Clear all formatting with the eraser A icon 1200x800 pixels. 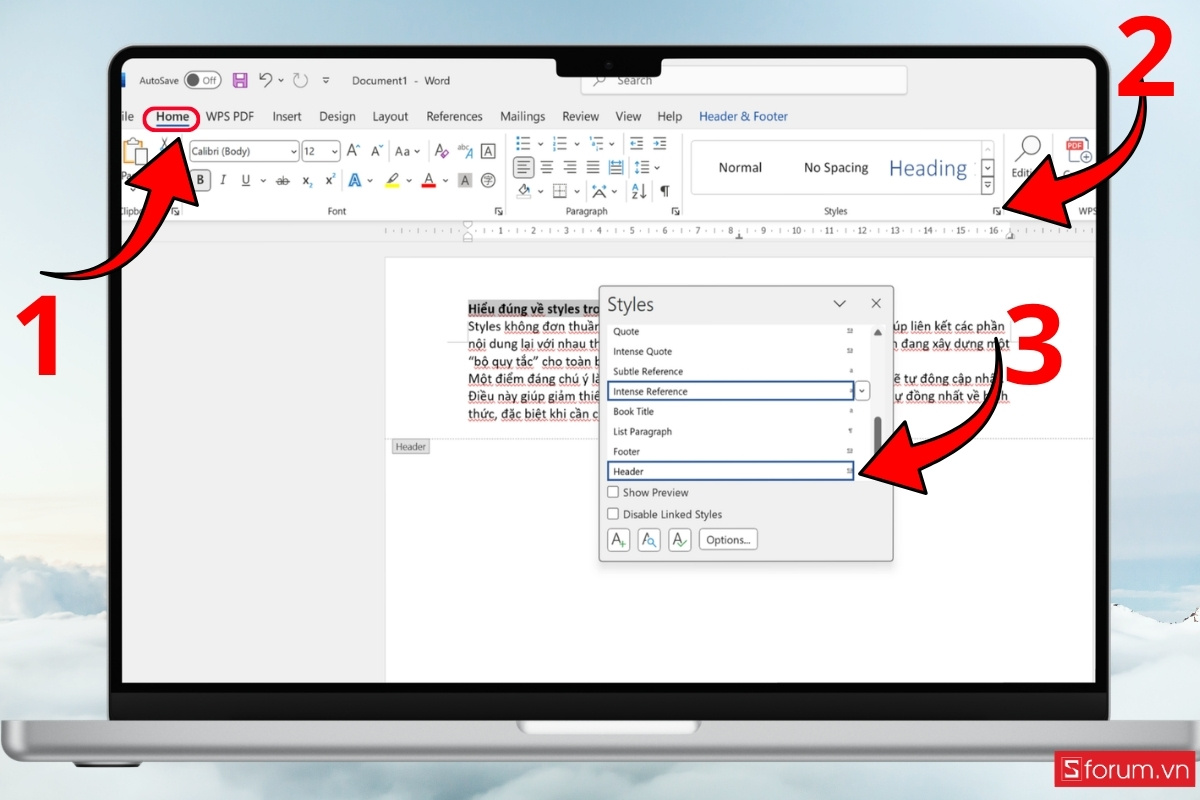[441, 151]
